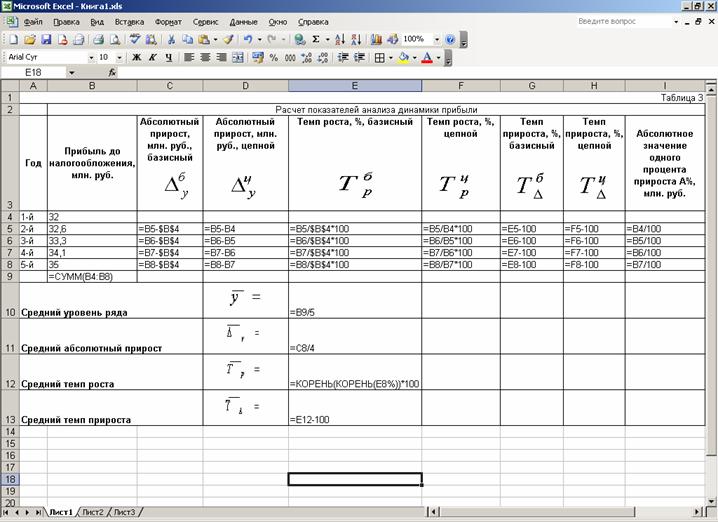718x522 pixels.
Task: Click the vertical scrollbar down arrow
Action: (x=711, y=501)
